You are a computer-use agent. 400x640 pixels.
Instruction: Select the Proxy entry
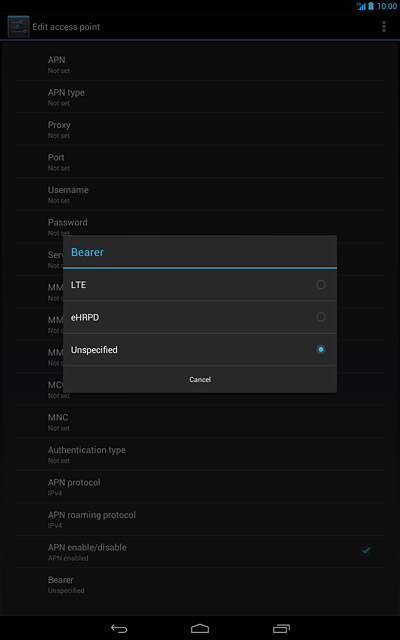pos(200,129)
